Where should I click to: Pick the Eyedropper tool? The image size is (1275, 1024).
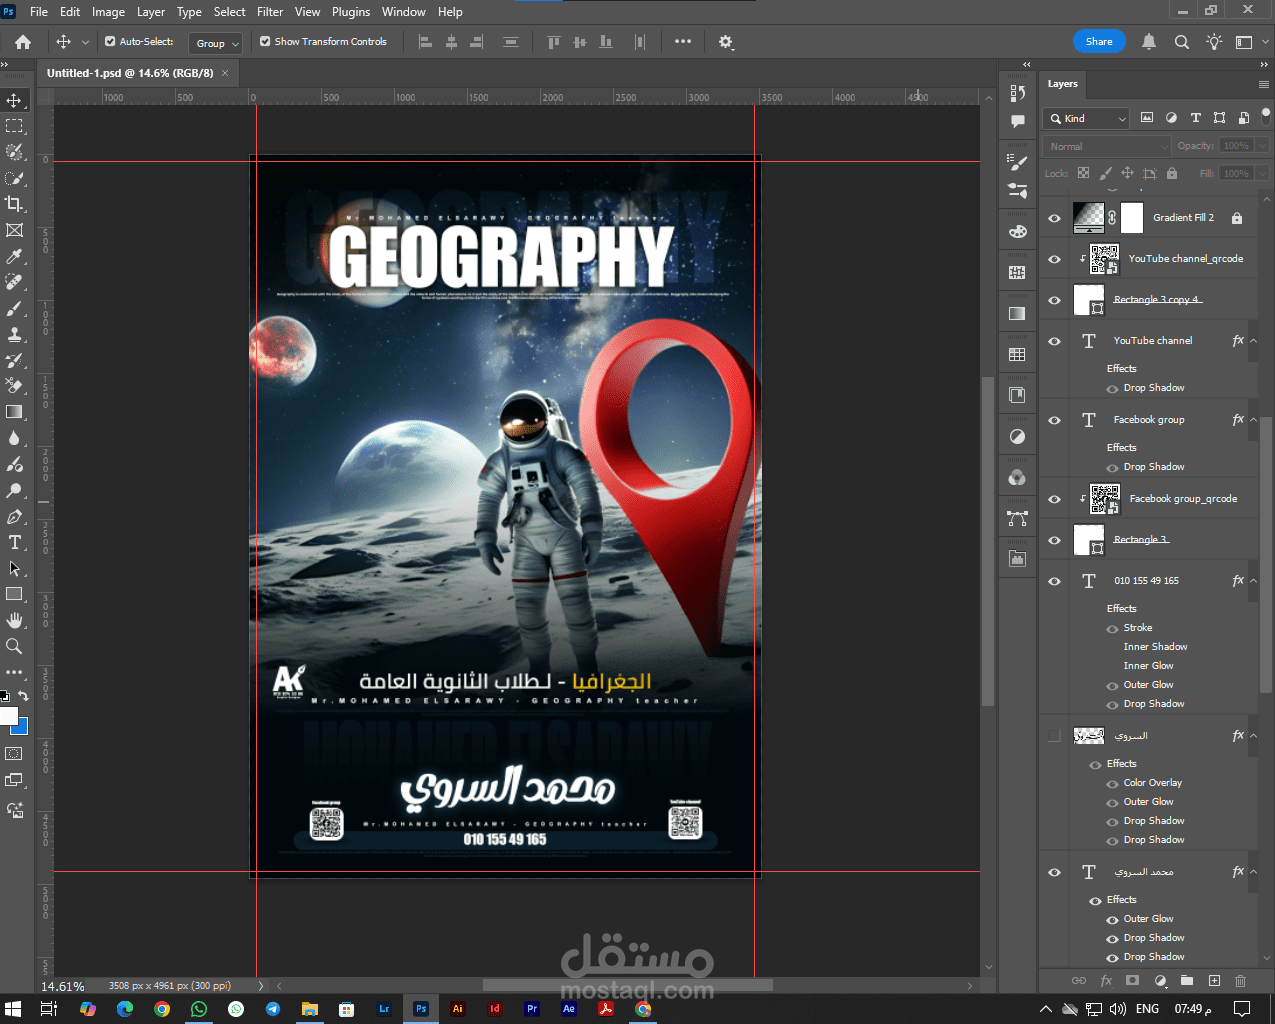click(14, 257)
